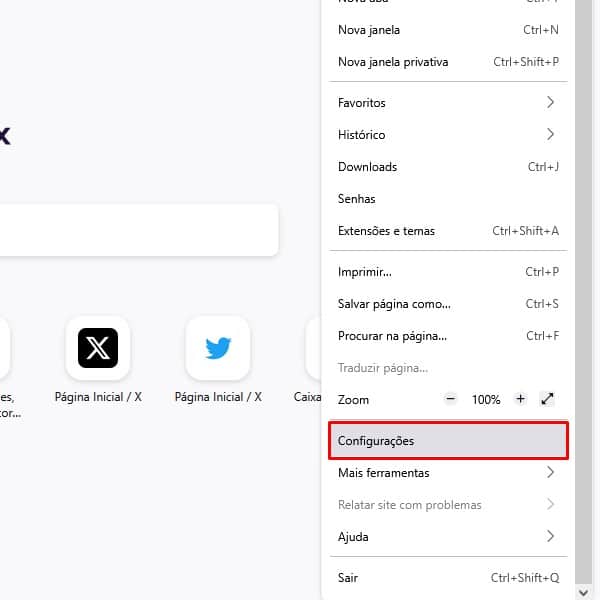Open Downloads from the menu

(x=448, y=167)
